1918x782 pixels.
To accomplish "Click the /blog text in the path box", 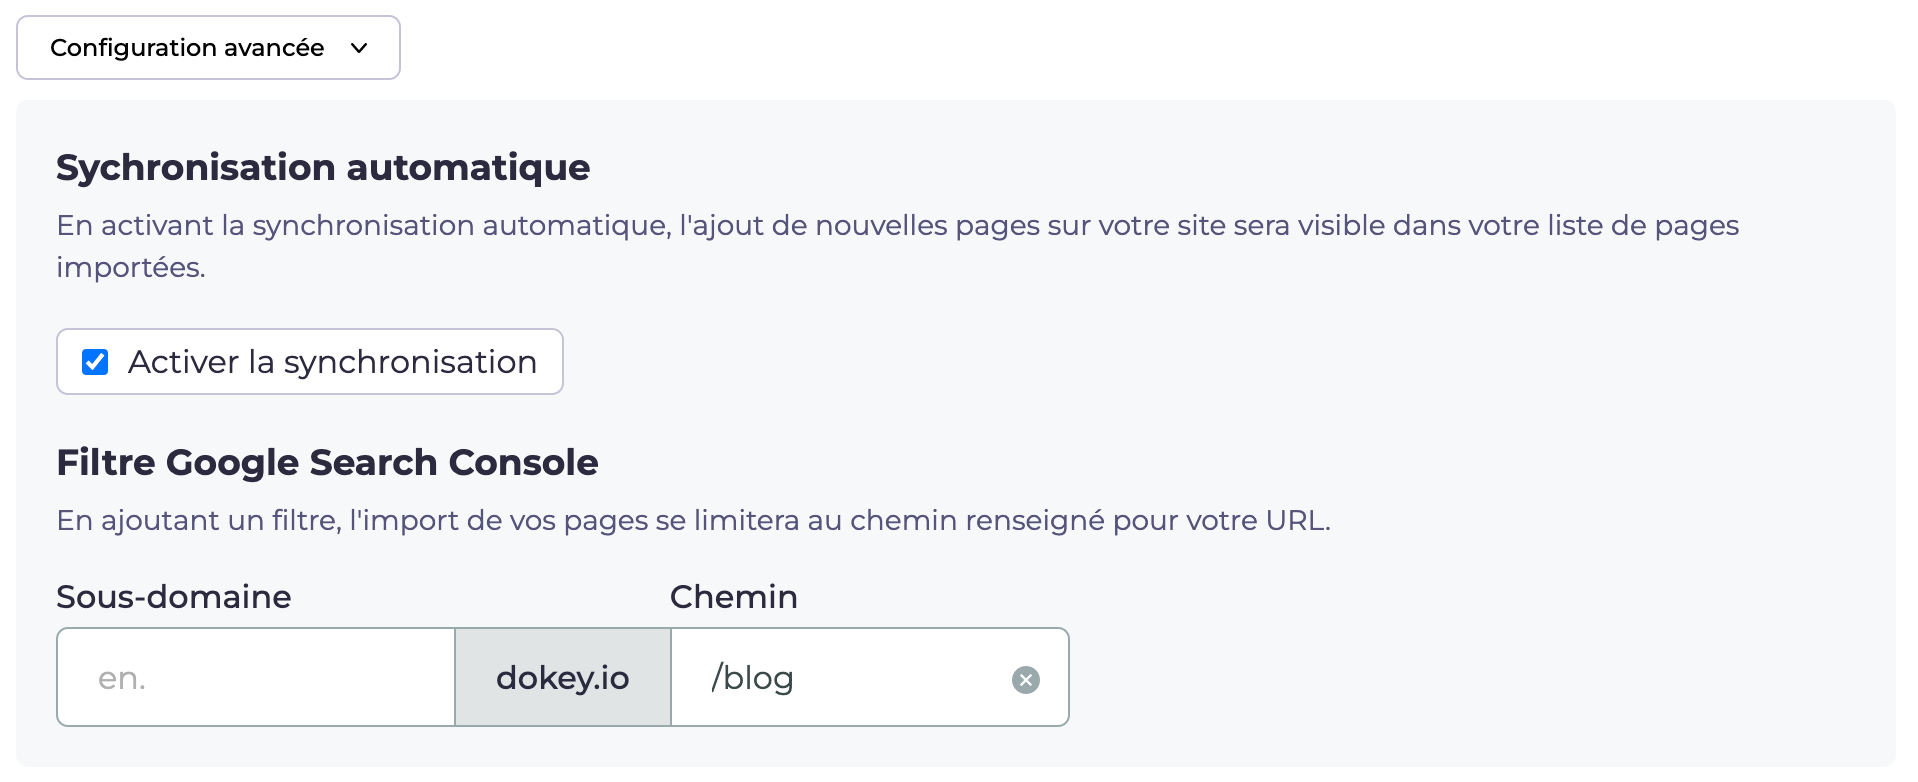I will coord(752,677).
